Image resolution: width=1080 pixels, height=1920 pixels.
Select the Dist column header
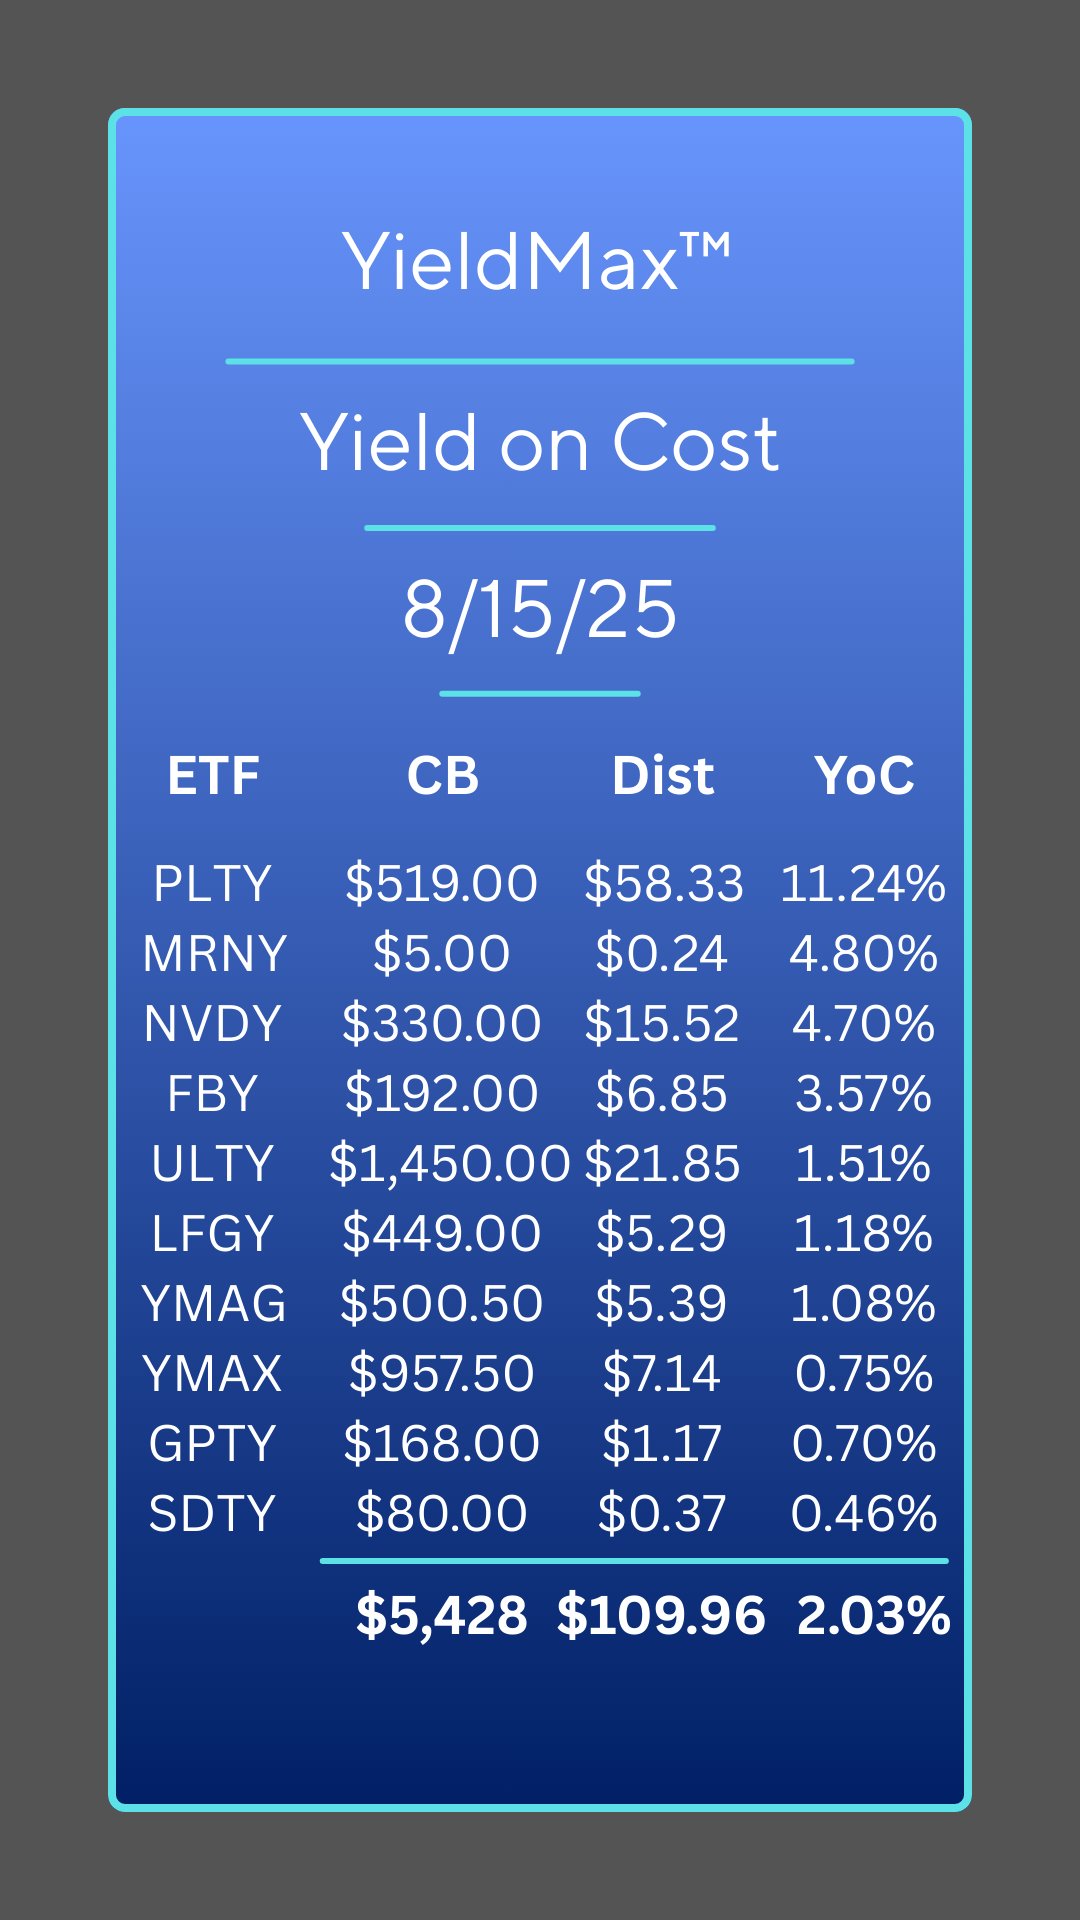point(662,776)
